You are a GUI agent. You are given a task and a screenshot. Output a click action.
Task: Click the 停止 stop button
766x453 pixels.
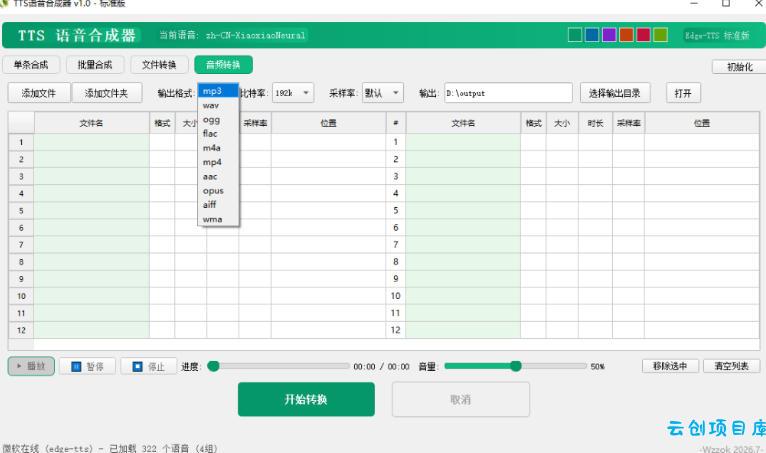[149, 366]
